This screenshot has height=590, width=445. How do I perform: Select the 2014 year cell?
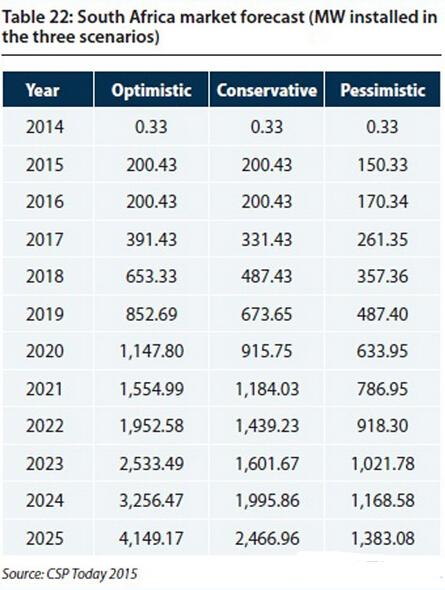tap(45, 127)
